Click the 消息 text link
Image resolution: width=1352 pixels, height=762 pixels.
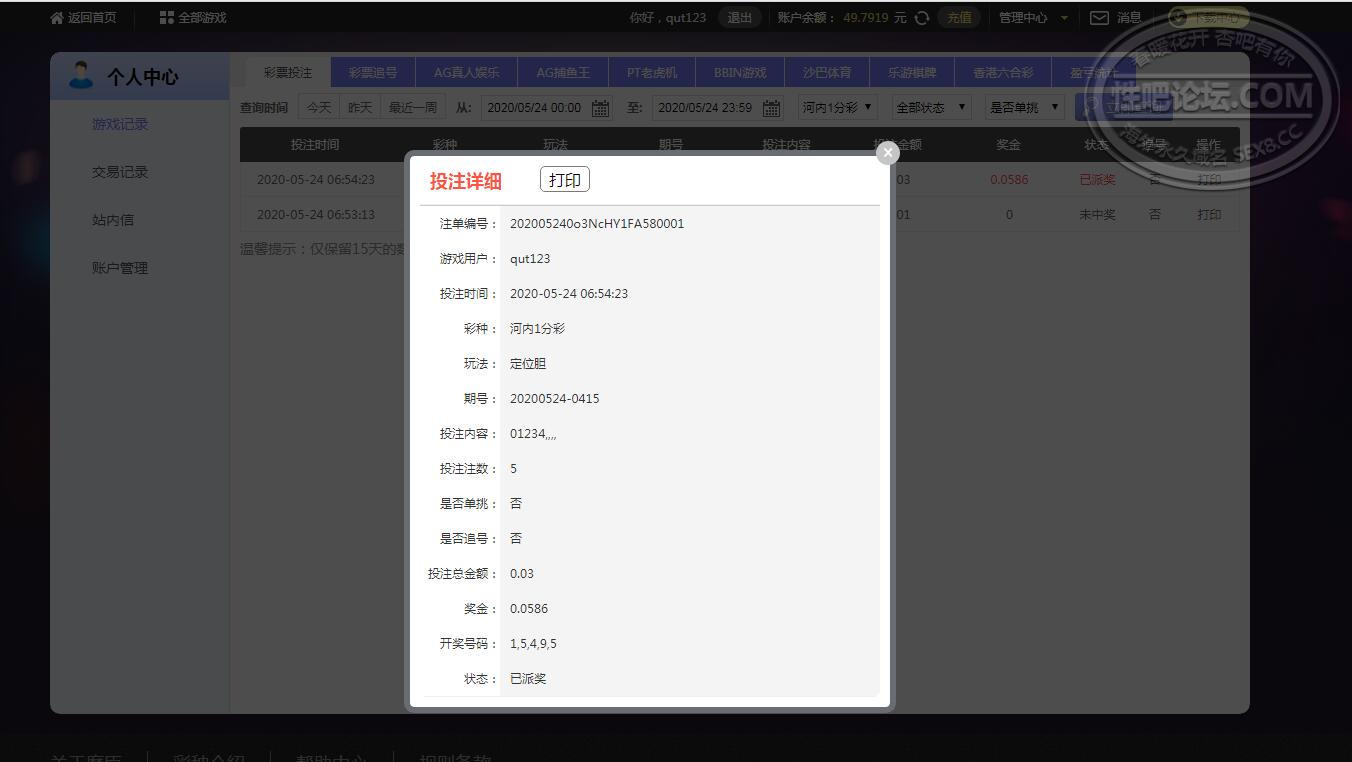[x=1129, y=18]
